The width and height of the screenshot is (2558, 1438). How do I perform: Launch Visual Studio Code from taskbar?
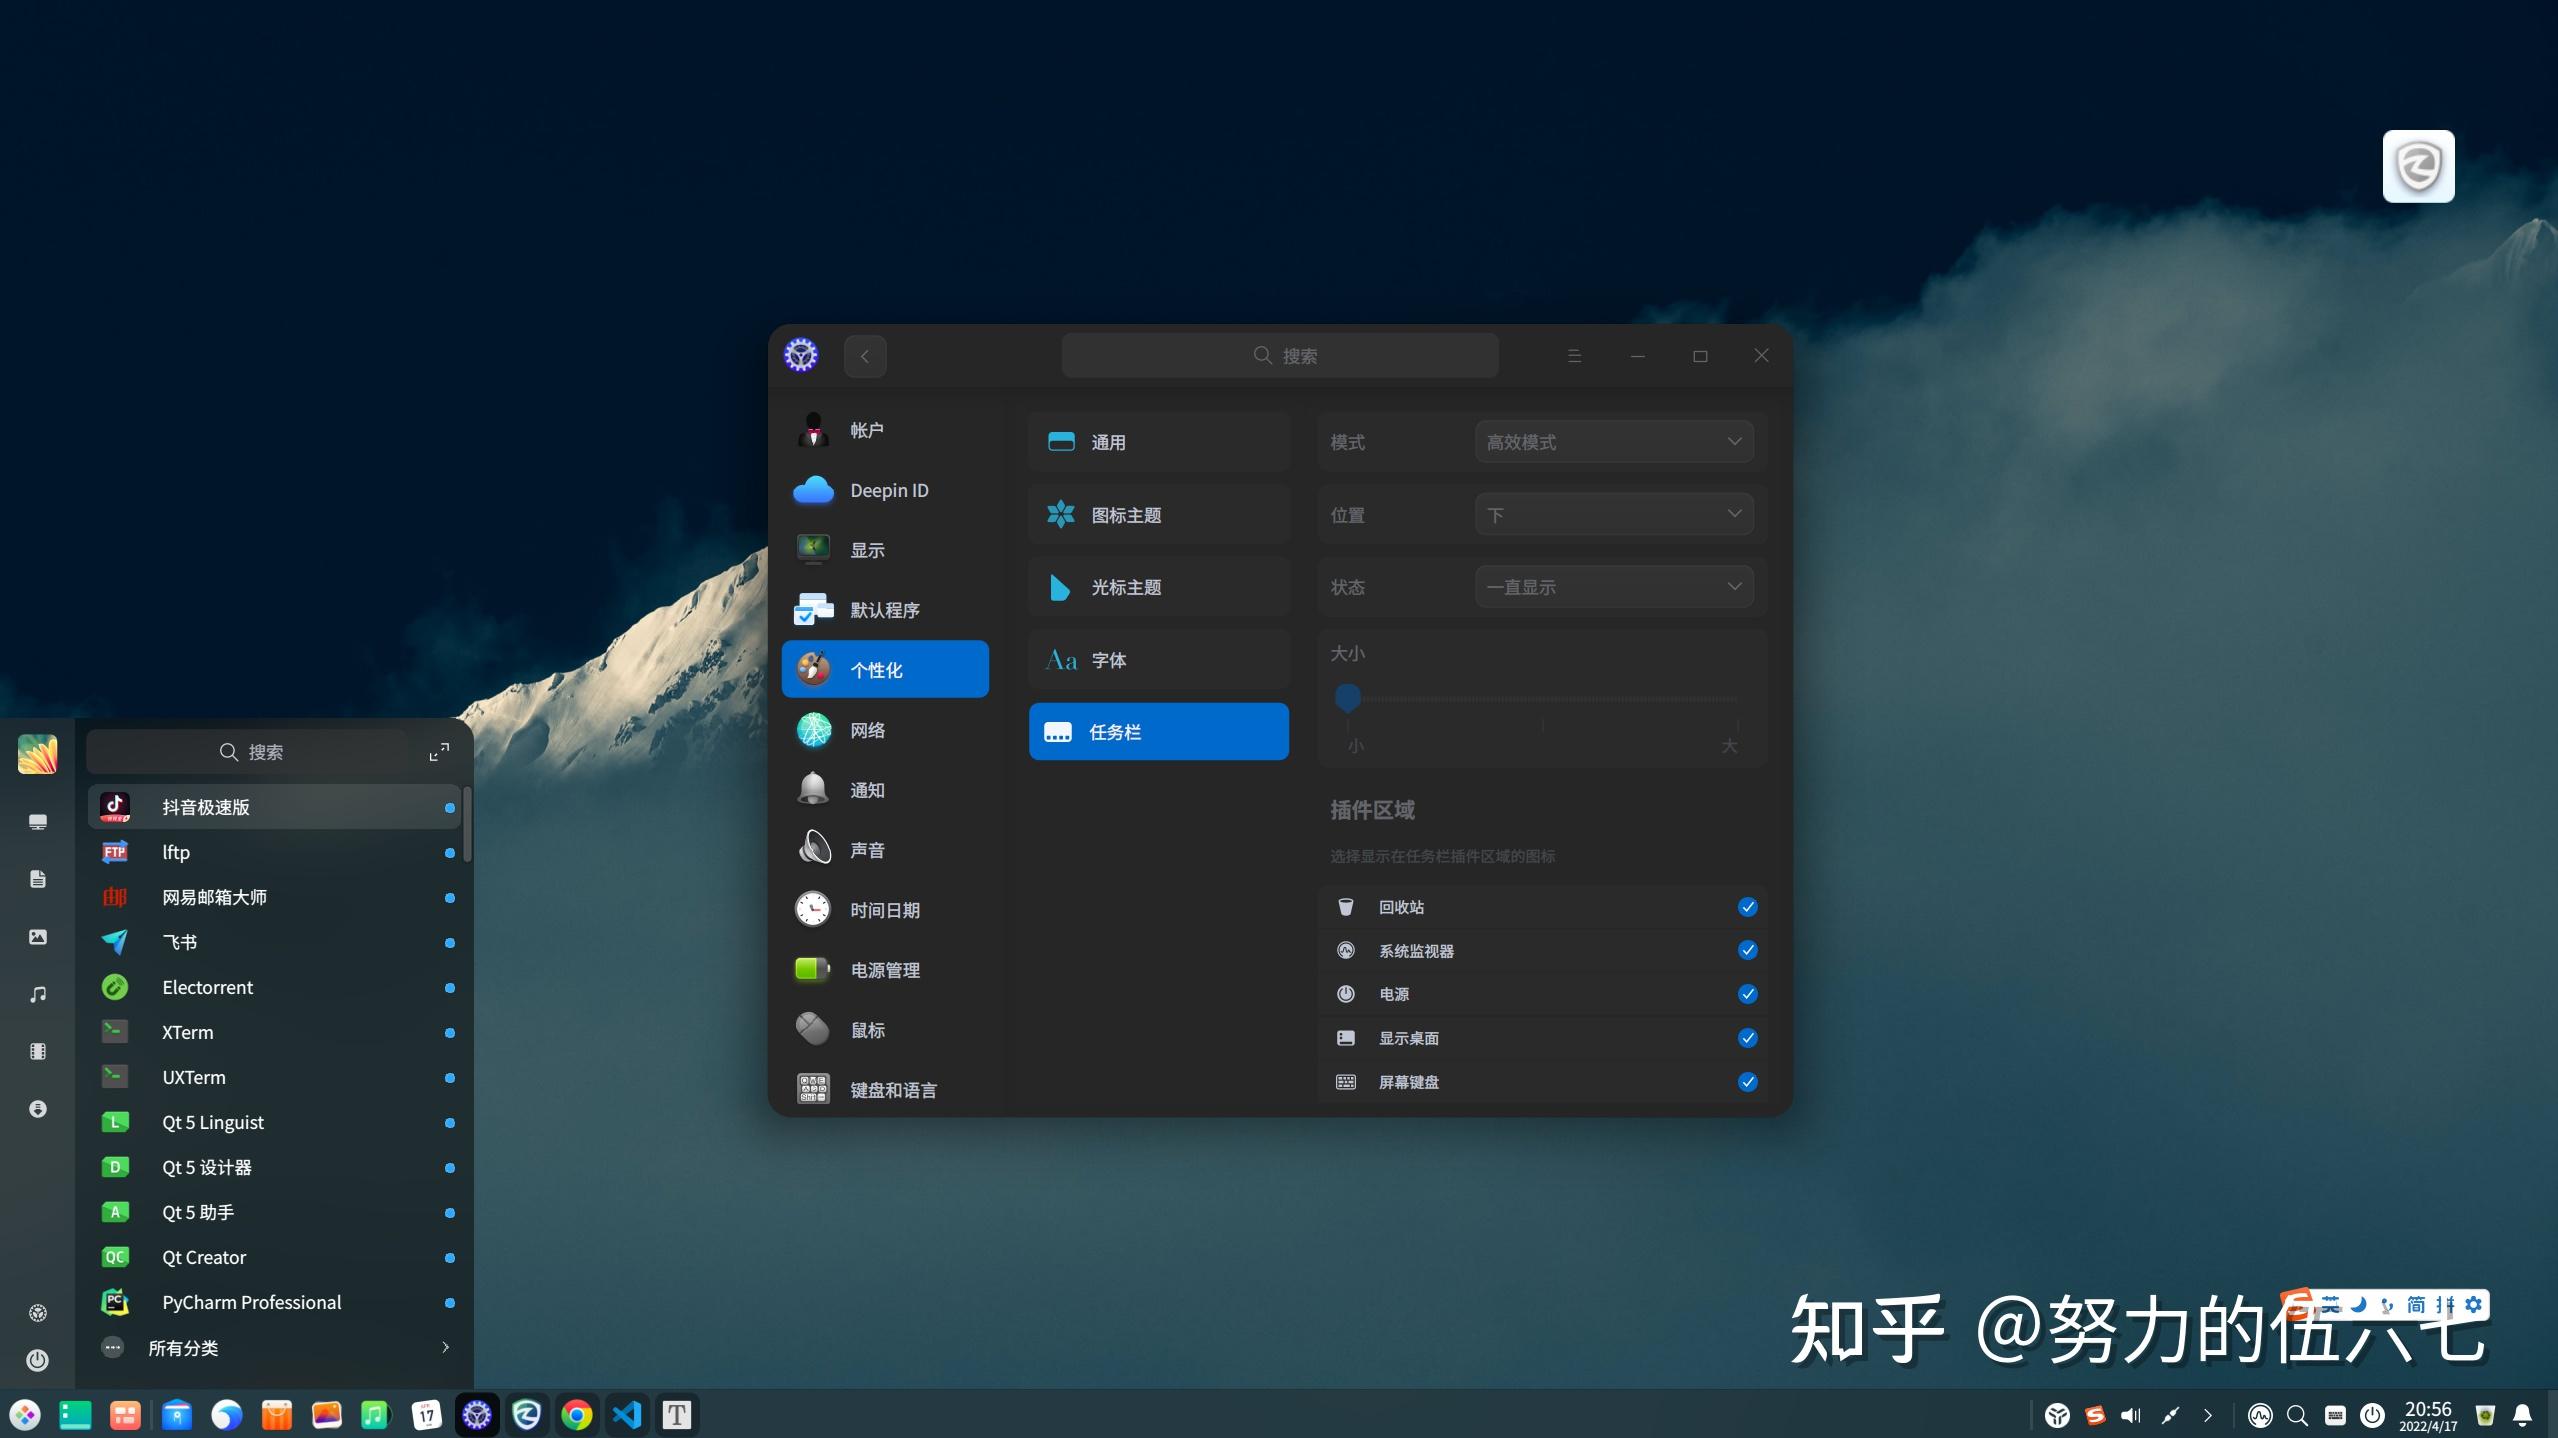(x=627, y=1414)
